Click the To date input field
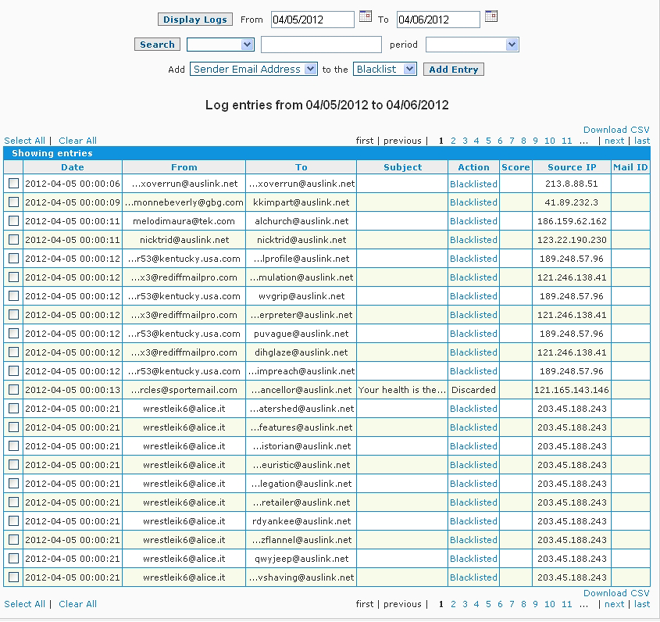Image resolution: width=660 pixels, height=622 pixels. 438,20
